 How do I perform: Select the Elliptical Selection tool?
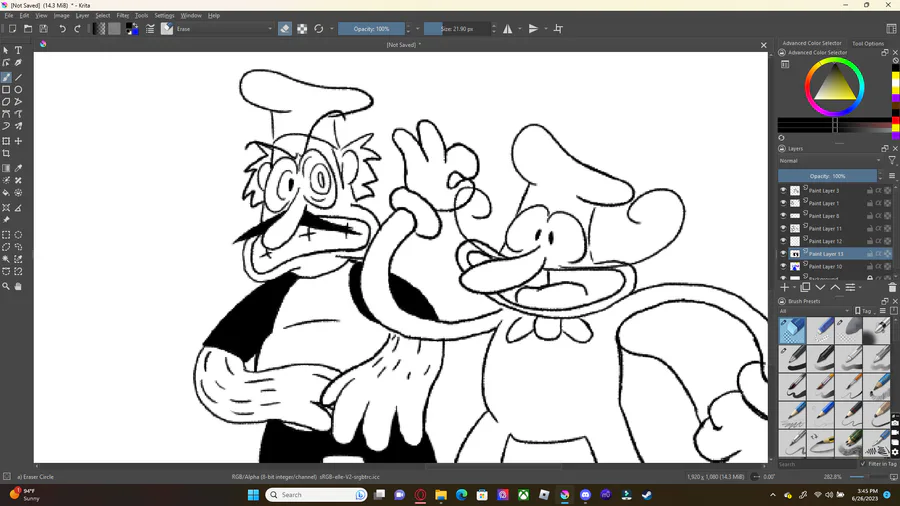click(18, 235)
